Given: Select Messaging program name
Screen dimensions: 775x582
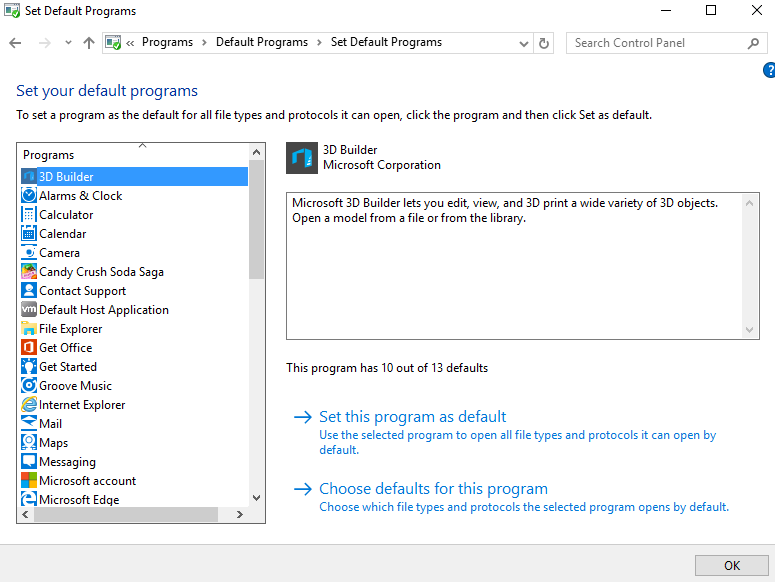Looking at the screenshot, I should pos(68,462).
